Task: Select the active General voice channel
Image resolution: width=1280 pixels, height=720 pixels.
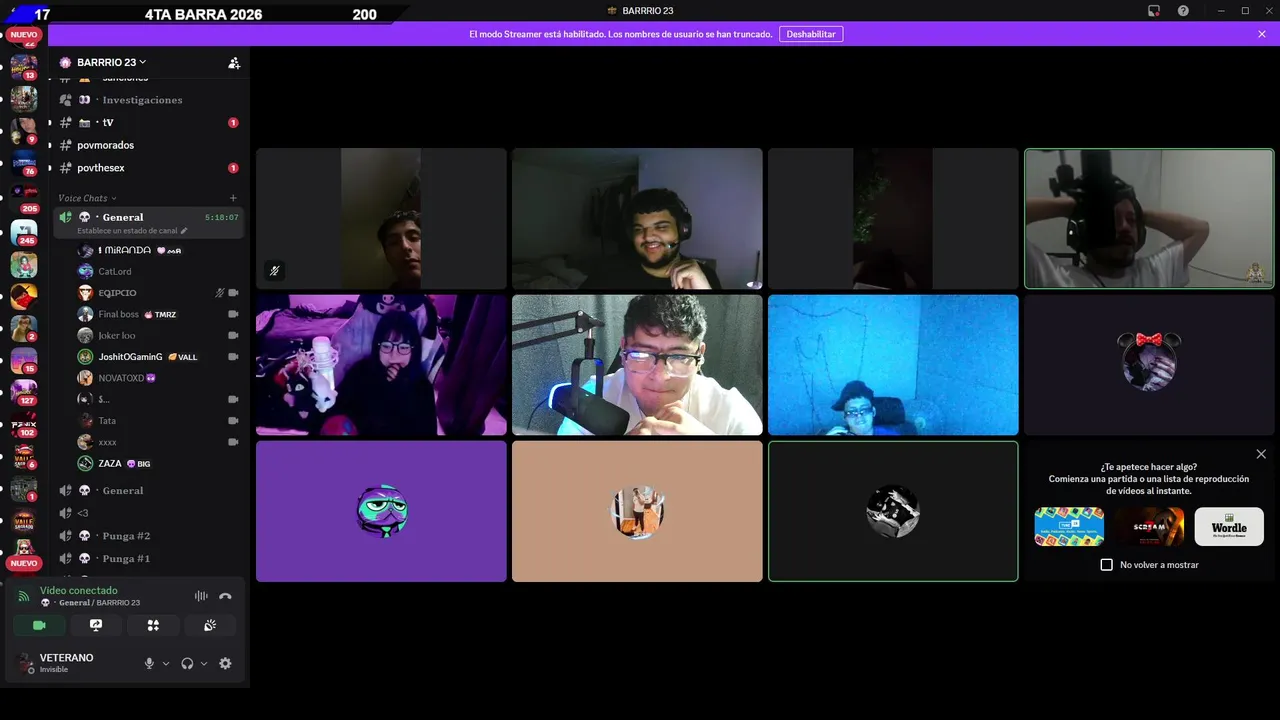Action: [147, 222]
